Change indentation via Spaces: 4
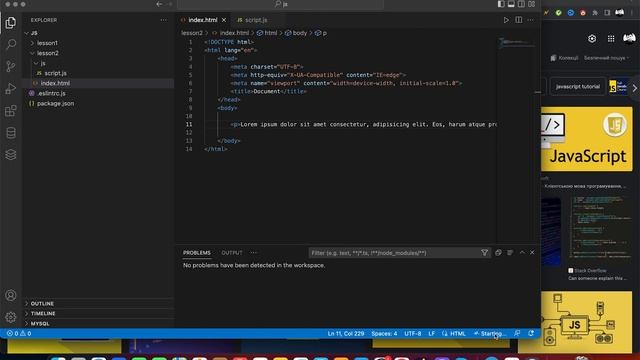 click(384, 333)
